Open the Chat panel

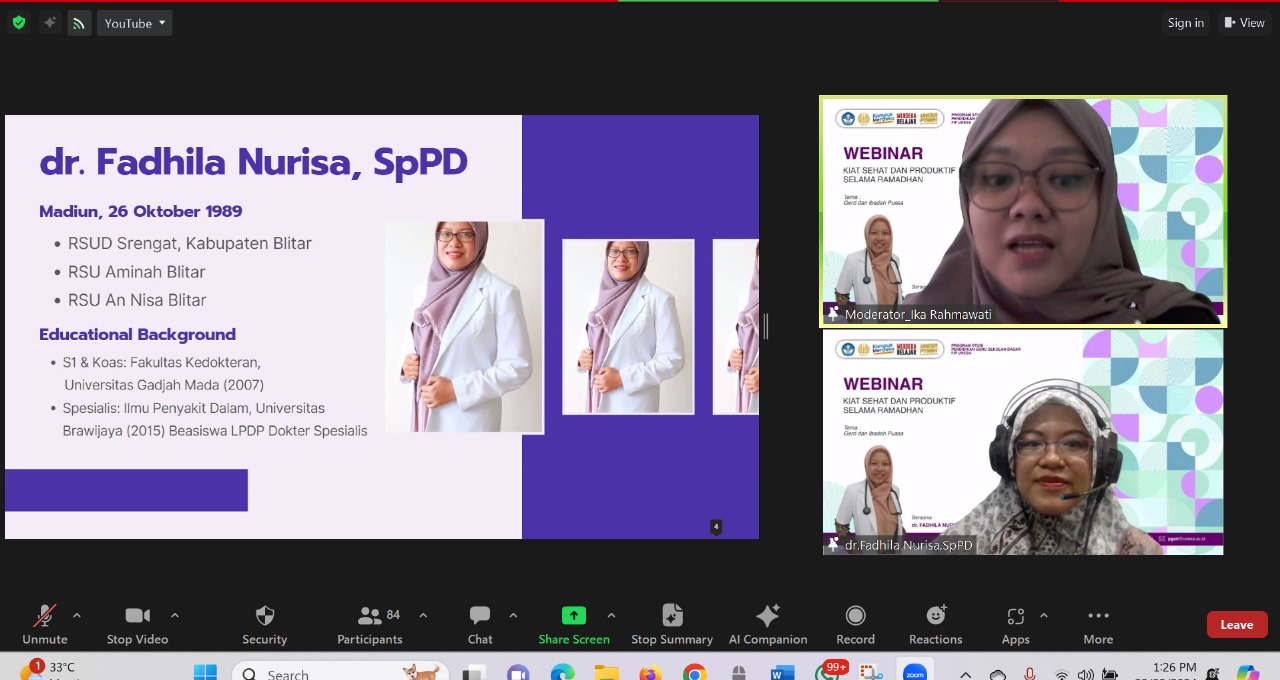pos(480,626)
